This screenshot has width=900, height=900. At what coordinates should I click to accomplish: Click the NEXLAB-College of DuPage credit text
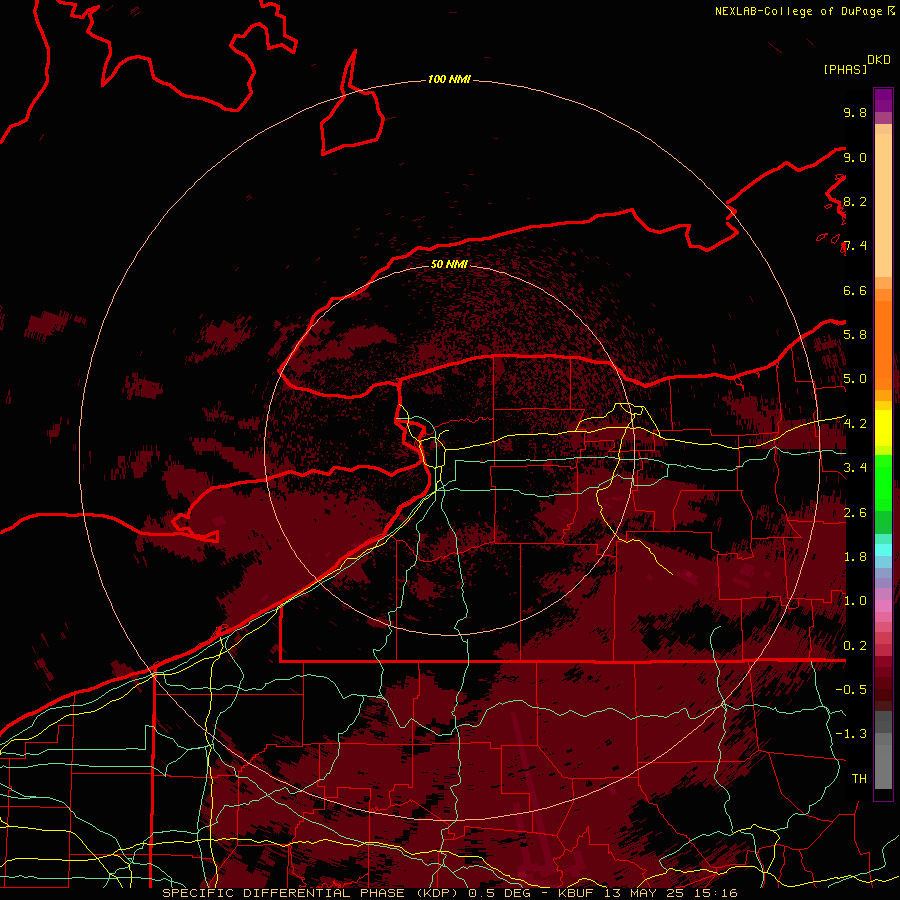click(x=798, y=11)
